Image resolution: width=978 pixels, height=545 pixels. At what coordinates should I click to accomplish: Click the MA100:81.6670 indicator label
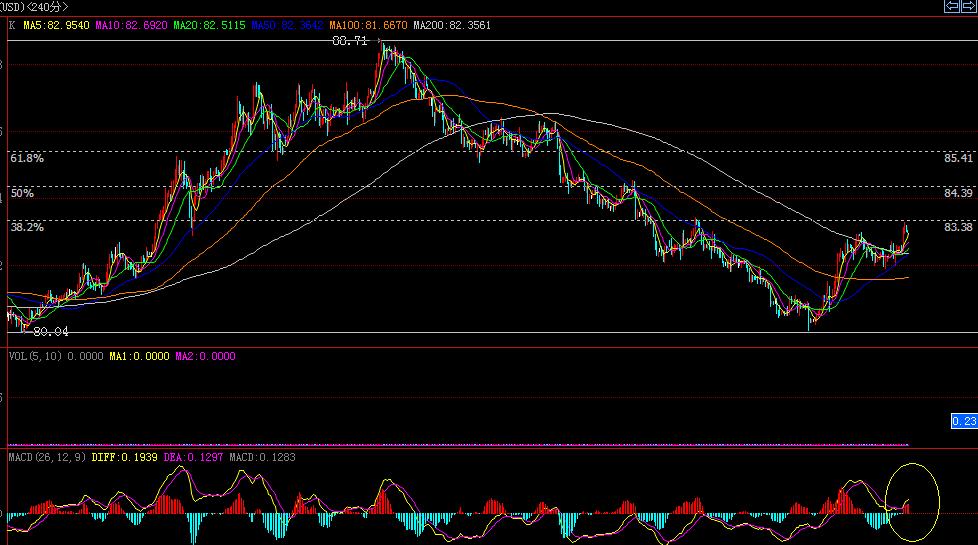pyautogui.click(x=368, y=26)
